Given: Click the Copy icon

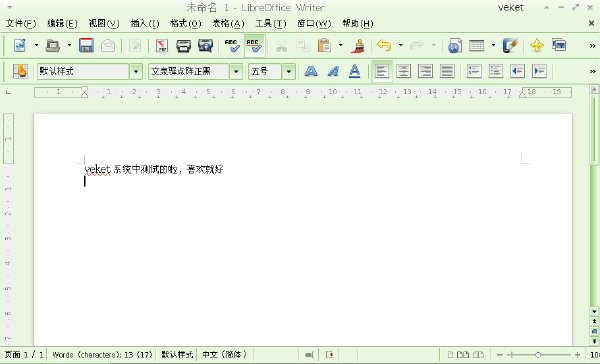Looking at the screenshot, I should 303,46.
